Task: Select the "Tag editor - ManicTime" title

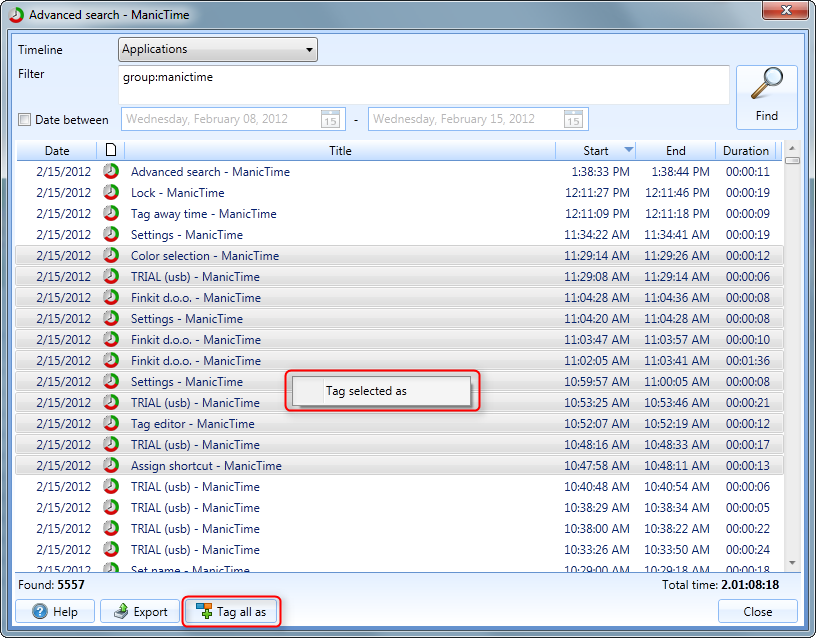Action: point(193,424)
